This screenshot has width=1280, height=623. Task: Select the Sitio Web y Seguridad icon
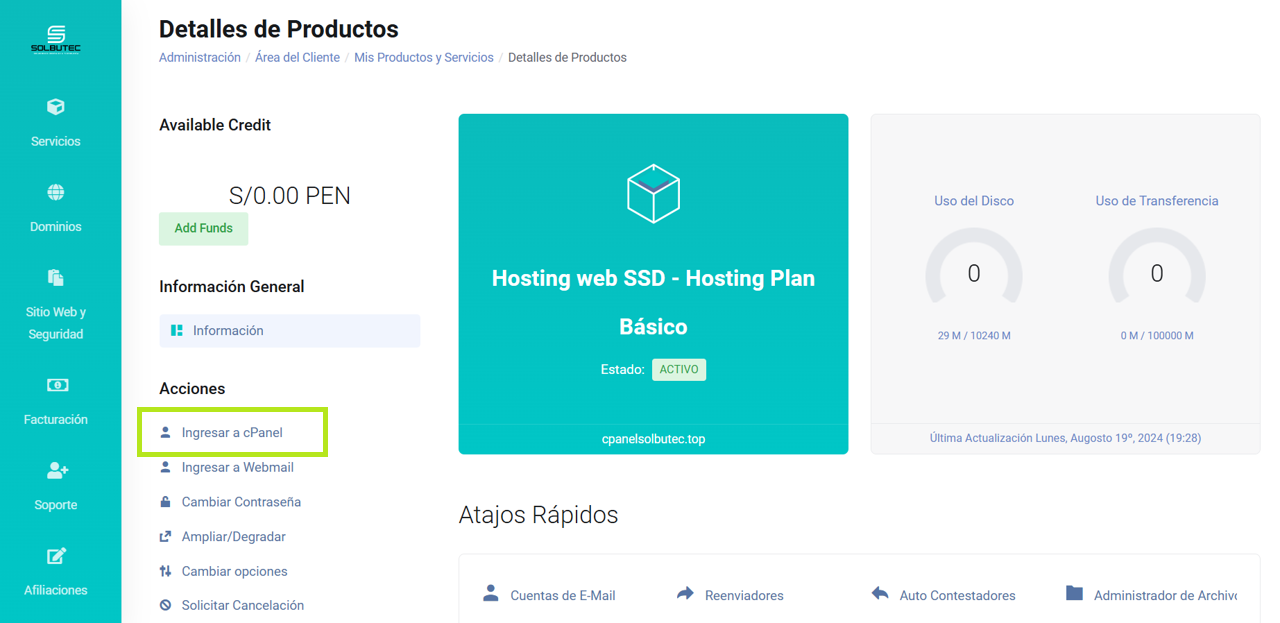(56, 277)
